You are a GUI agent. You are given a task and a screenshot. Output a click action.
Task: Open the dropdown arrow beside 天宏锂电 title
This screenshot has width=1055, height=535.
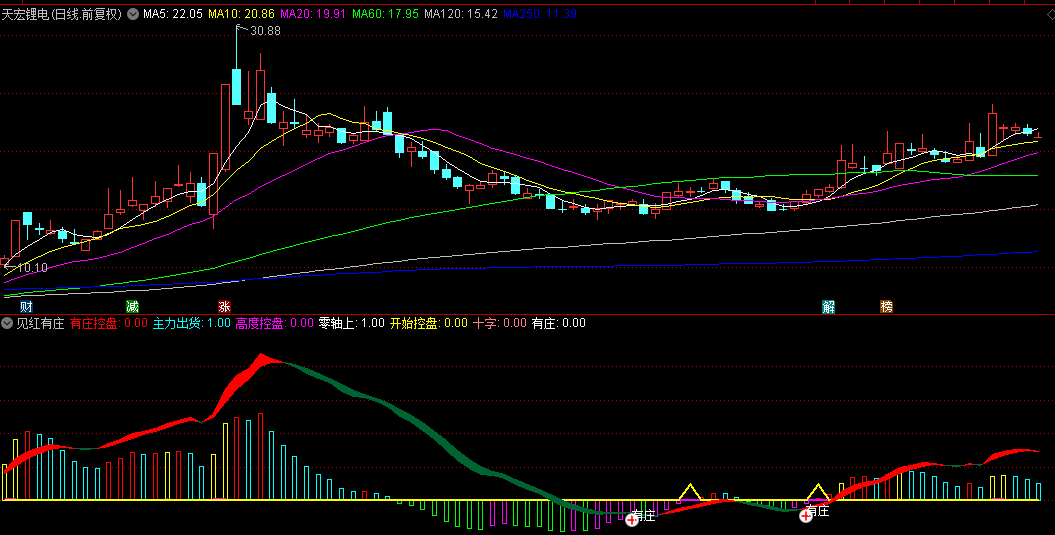(133, 13)
